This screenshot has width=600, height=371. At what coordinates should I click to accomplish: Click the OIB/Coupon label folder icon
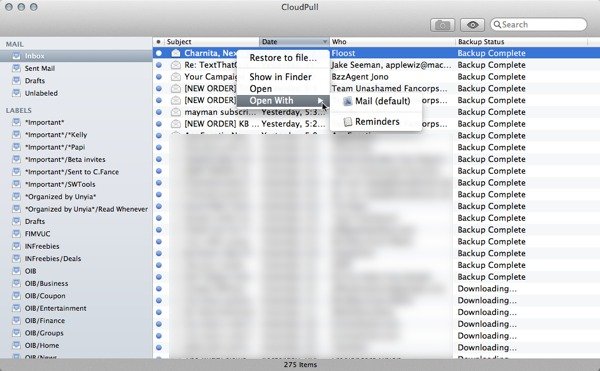coord(16,296)
